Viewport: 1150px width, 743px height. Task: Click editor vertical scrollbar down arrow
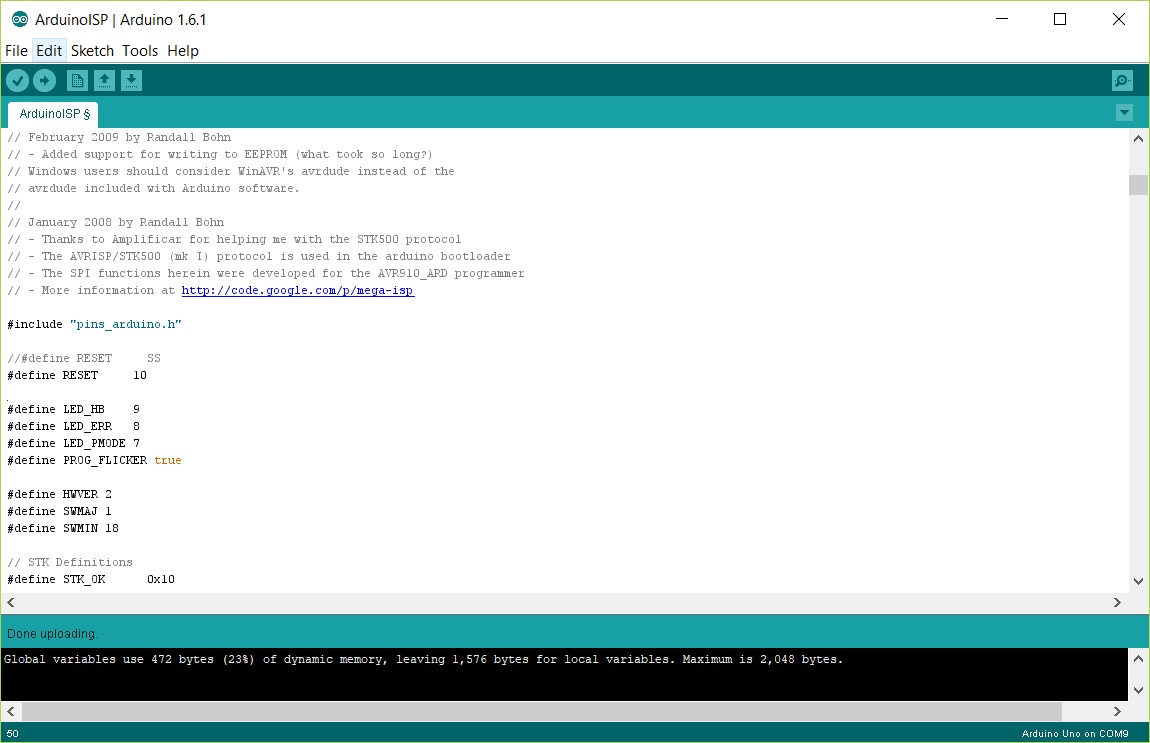click(1138, 581)
